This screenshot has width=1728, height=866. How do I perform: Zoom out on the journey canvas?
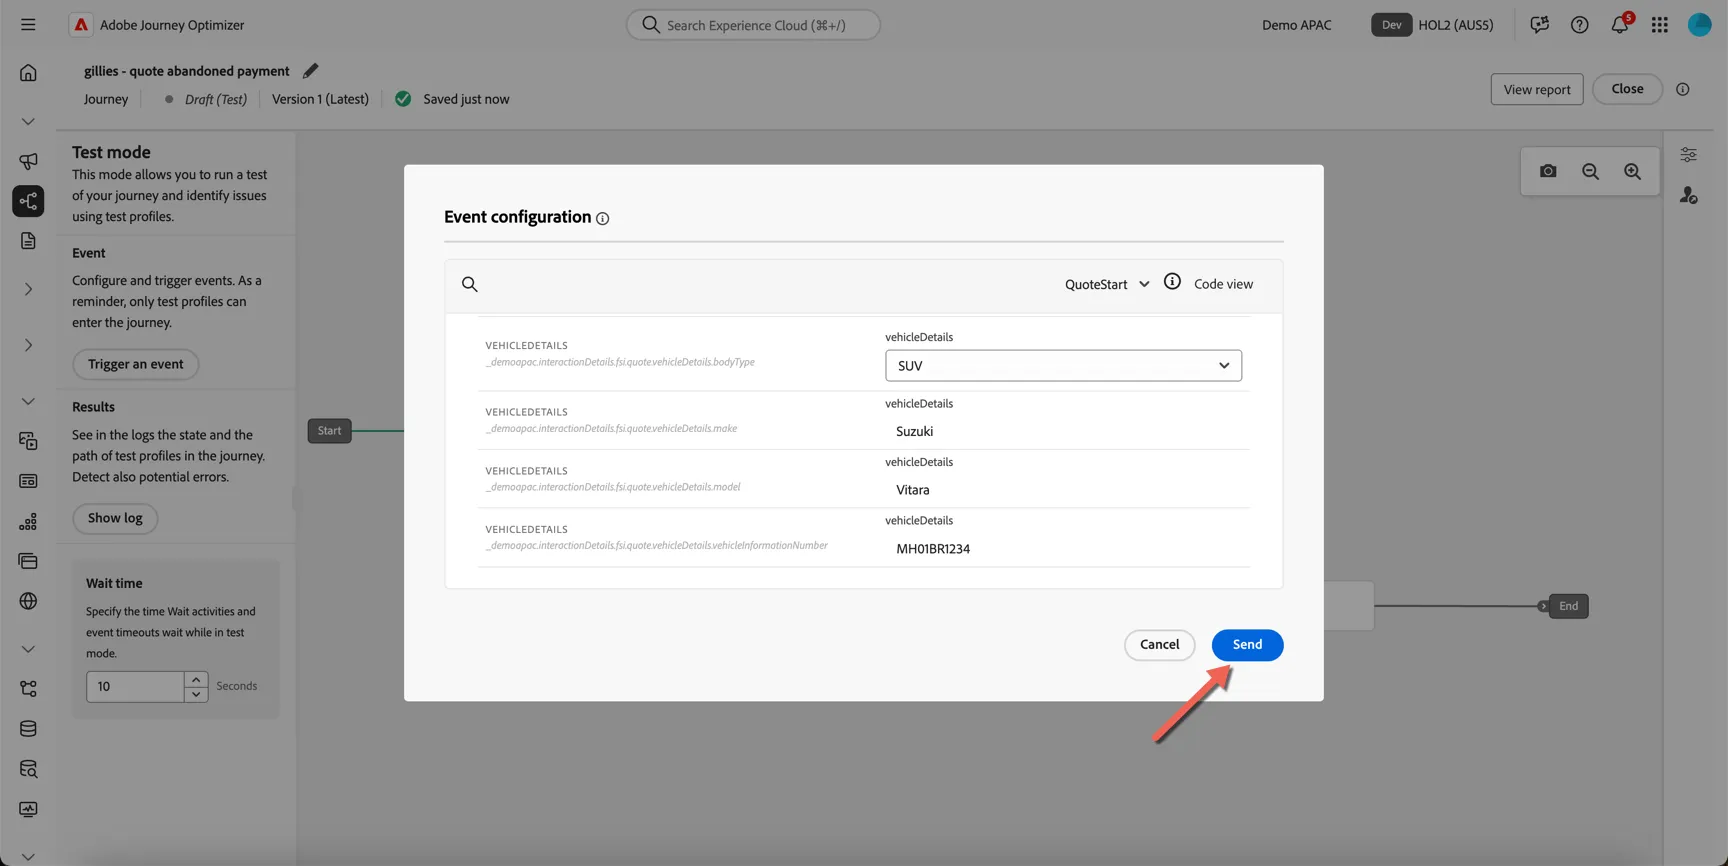tap(1590, 171)
